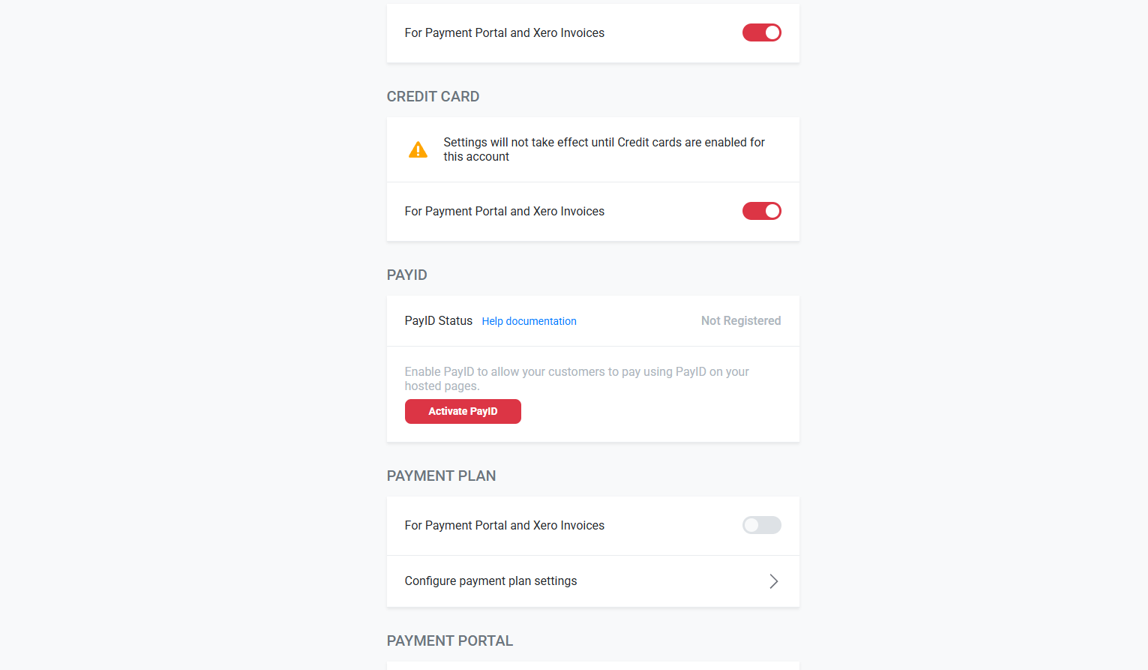Click the PAYID section heading

tap(407, 275)
